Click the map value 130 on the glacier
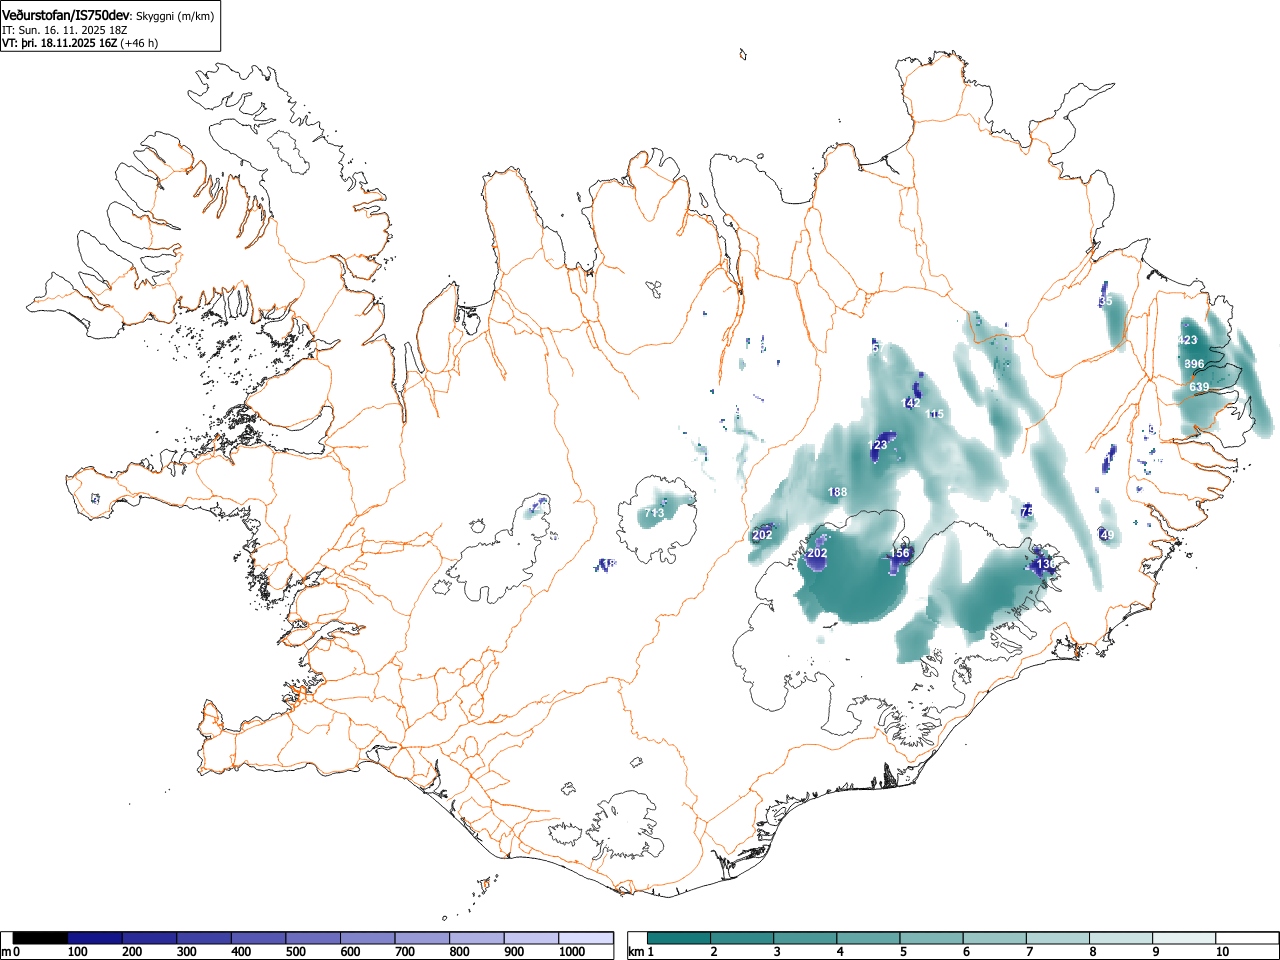The width and height of the screenshot is (1280, 960). [x=1045, y=565]
